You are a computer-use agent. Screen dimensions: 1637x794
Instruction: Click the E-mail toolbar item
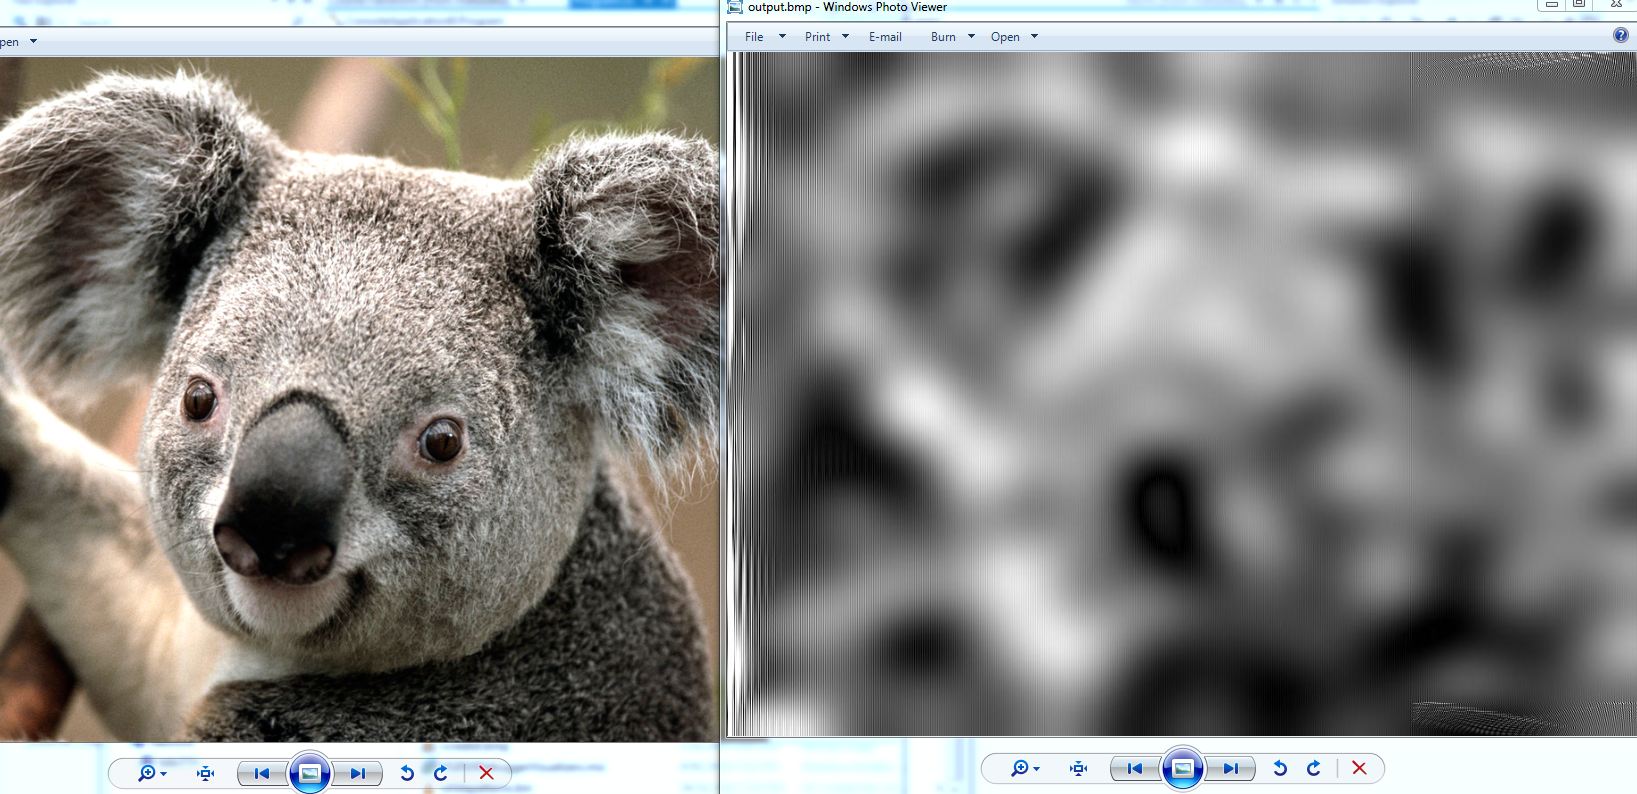[x=885, y=37]
